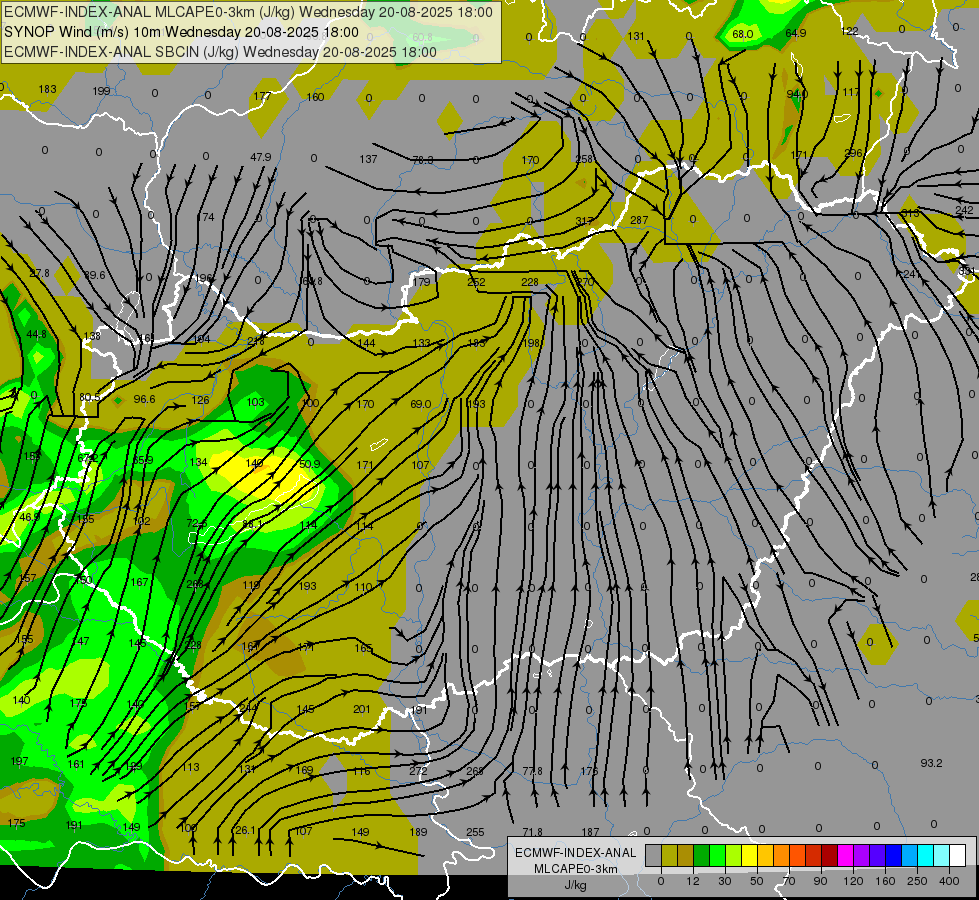This screenshot has width=979, height=900.
Task: Click the magenta swatch in the color scale
Action: point(846,855)
